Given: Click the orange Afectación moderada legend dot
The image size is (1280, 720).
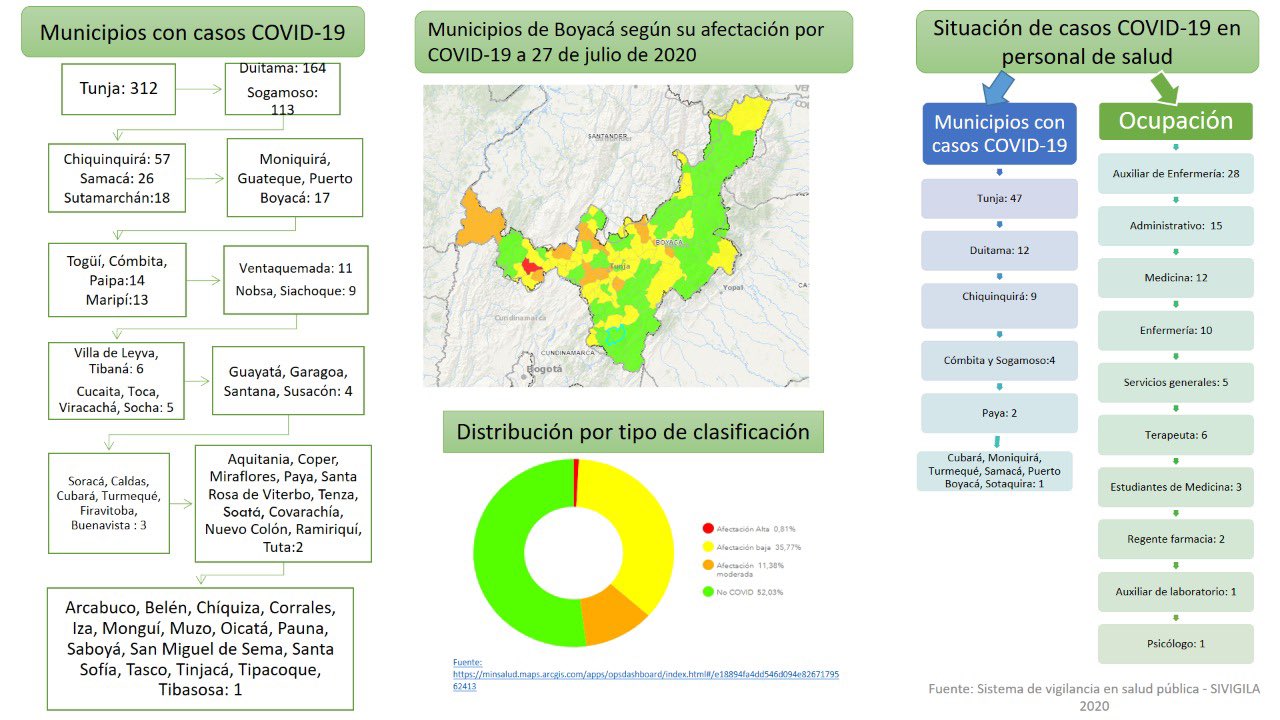Looking at the screenshot, I should 708,567.
